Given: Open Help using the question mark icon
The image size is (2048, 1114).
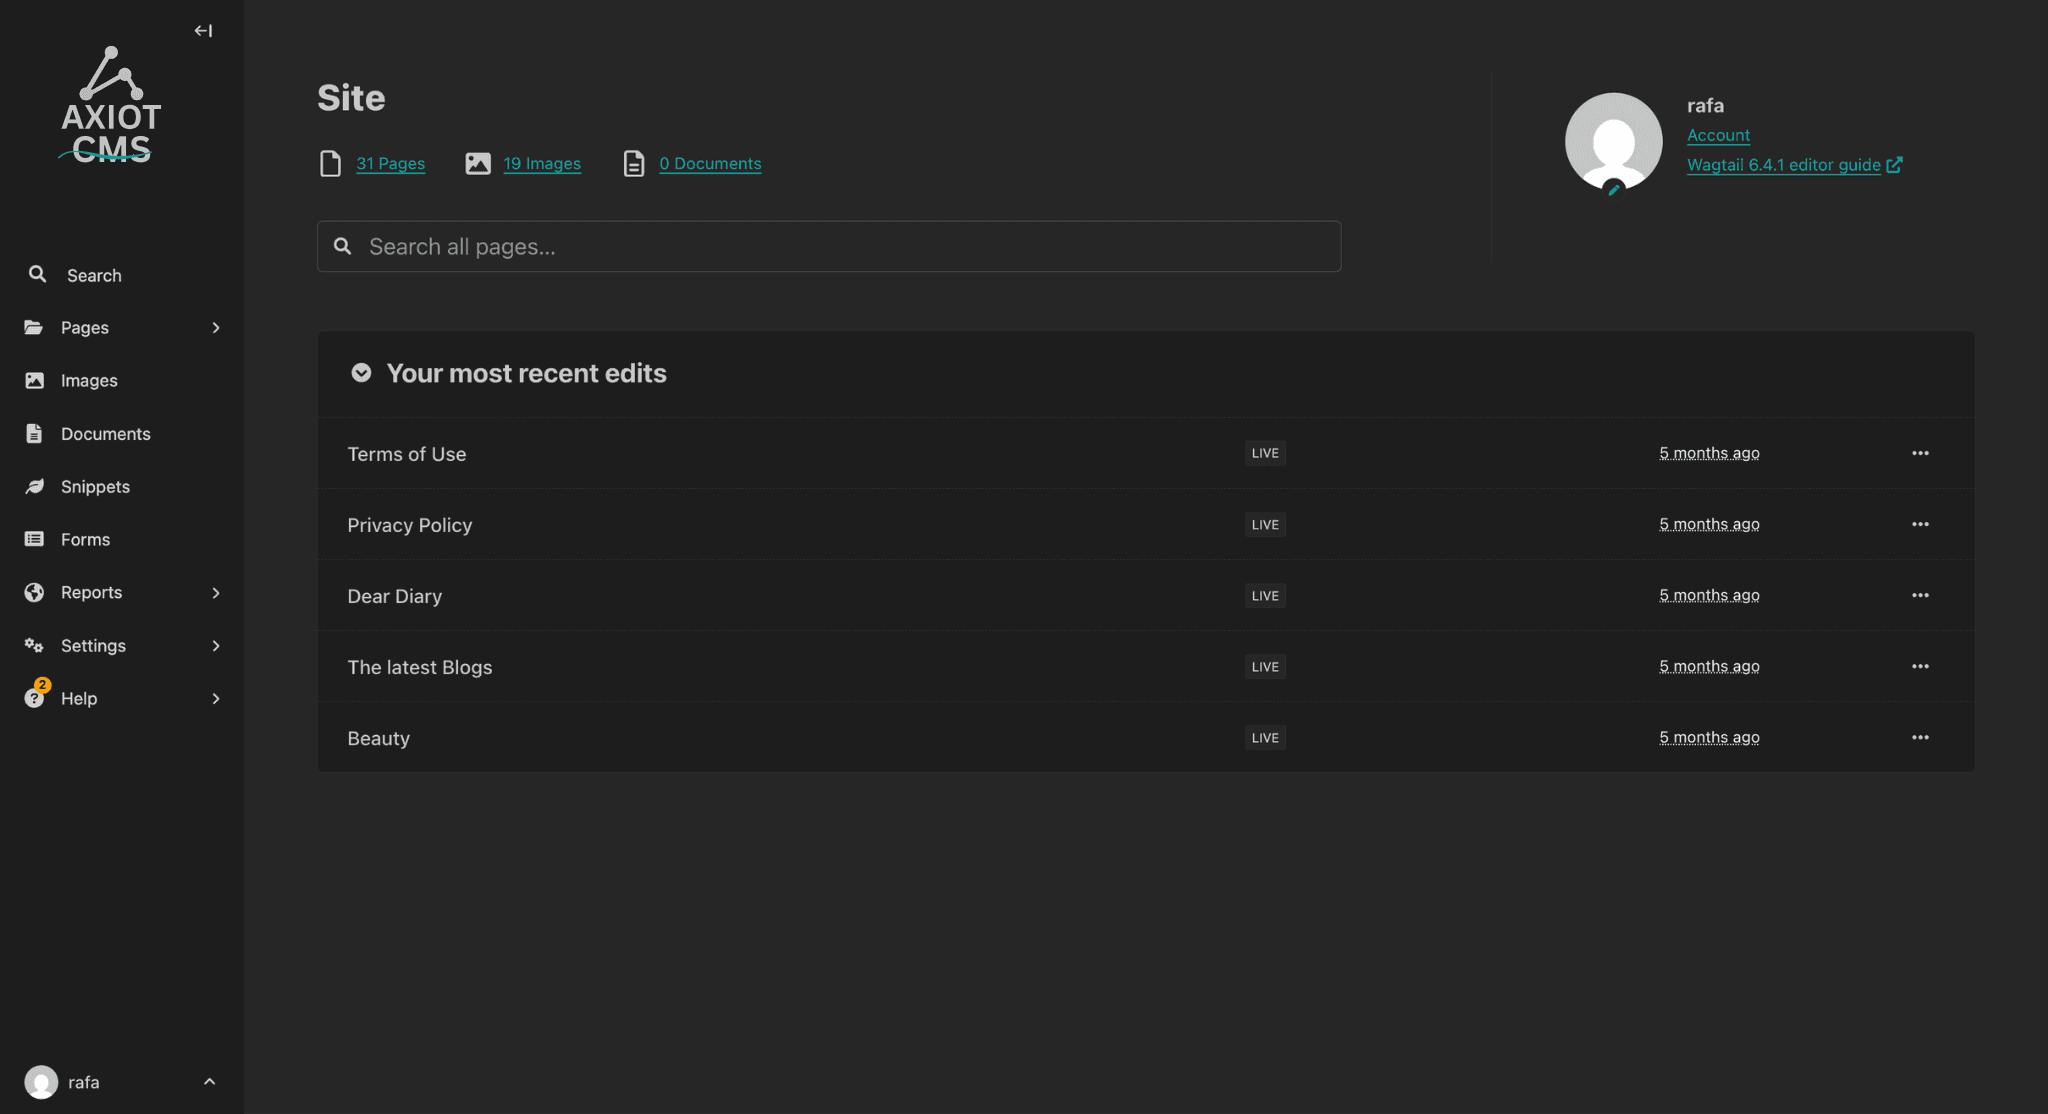Looking at the screenshot, I should [x=34, y=698].
